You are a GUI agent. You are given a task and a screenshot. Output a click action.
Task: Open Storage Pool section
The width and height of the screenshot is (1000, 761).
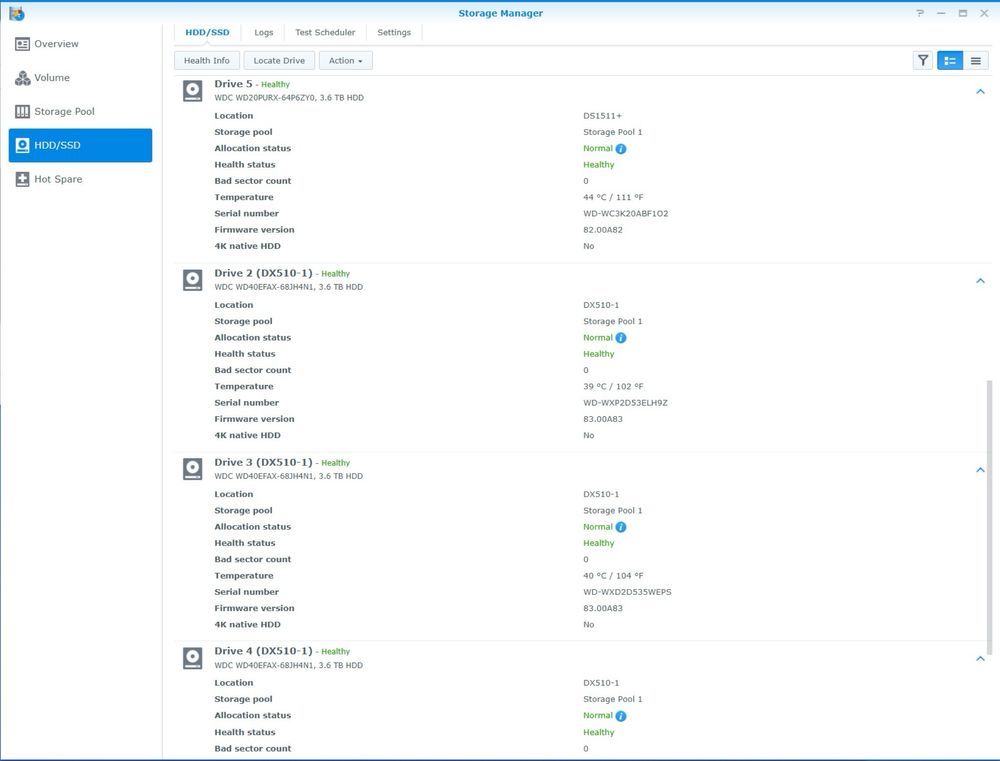(x=80, y=112)
